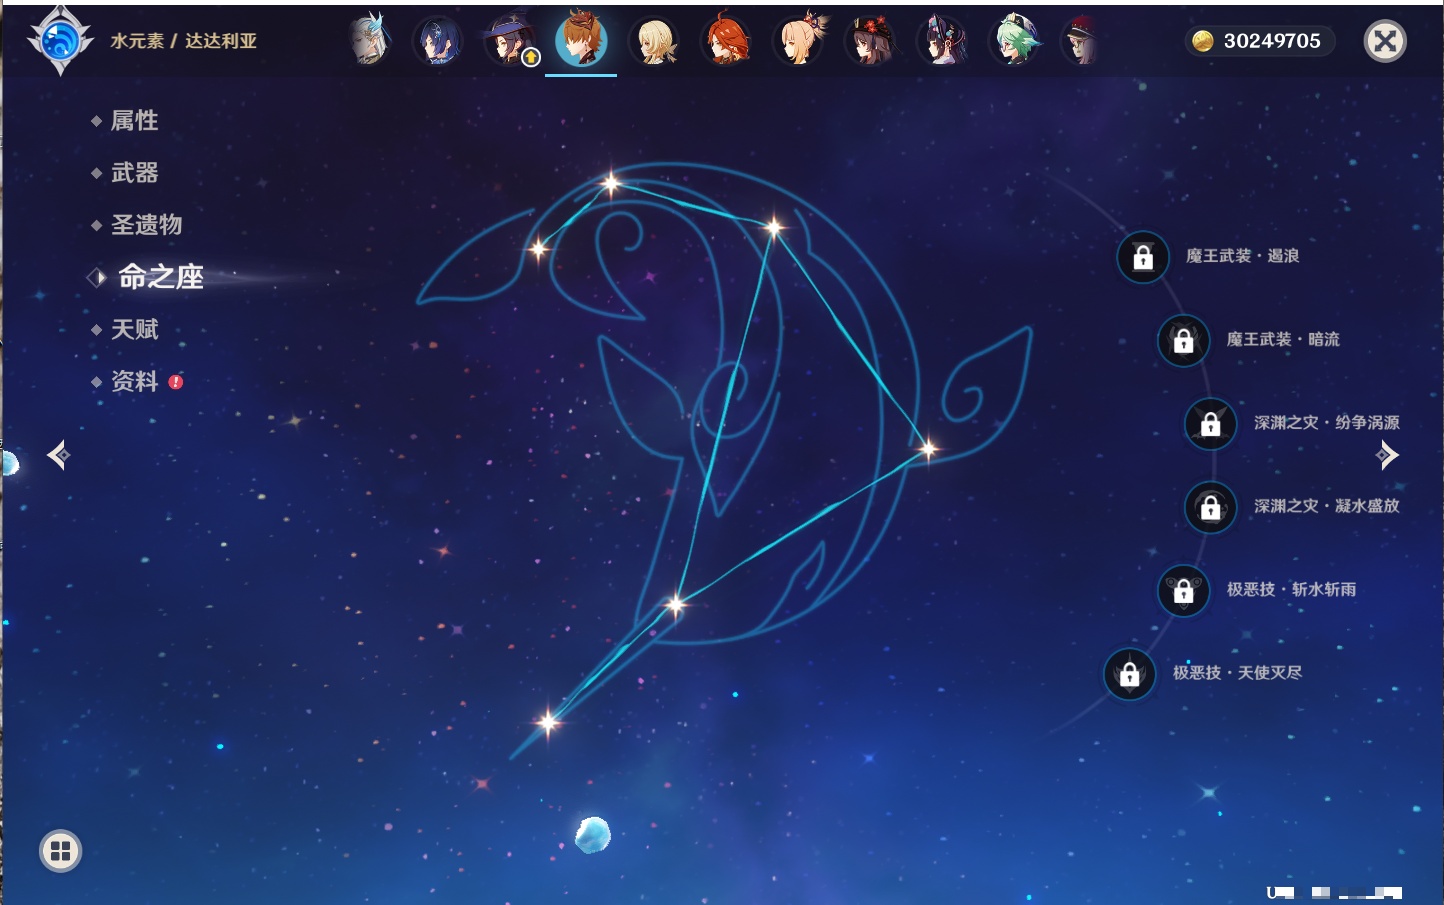The image size is (1444, 905).
Task: Click the Mora coin icon
Action: (1202, 41)
